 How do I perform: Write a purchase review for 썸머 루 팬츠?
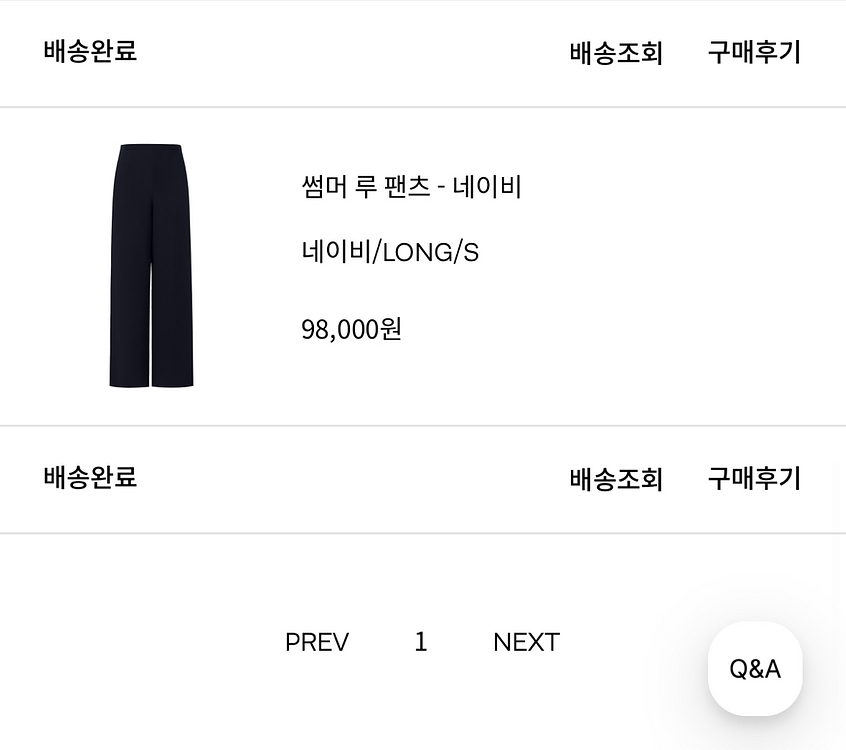754,52
